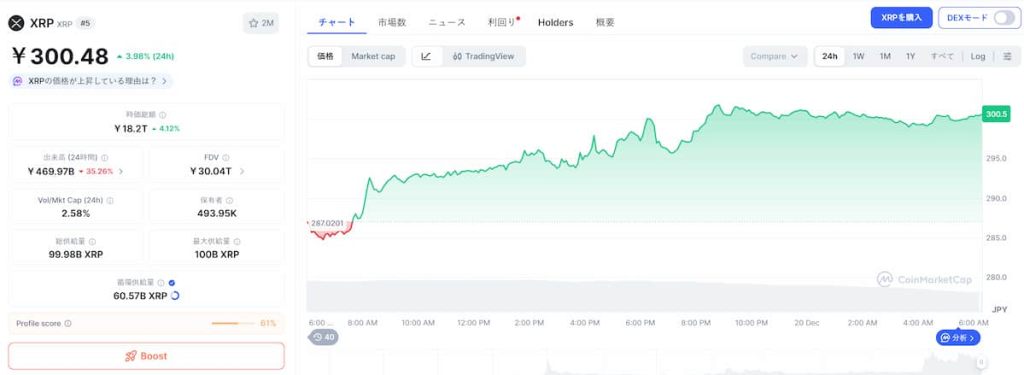
Task: Click info icon beside circulating supply label
Action: (x=161, y=283)
